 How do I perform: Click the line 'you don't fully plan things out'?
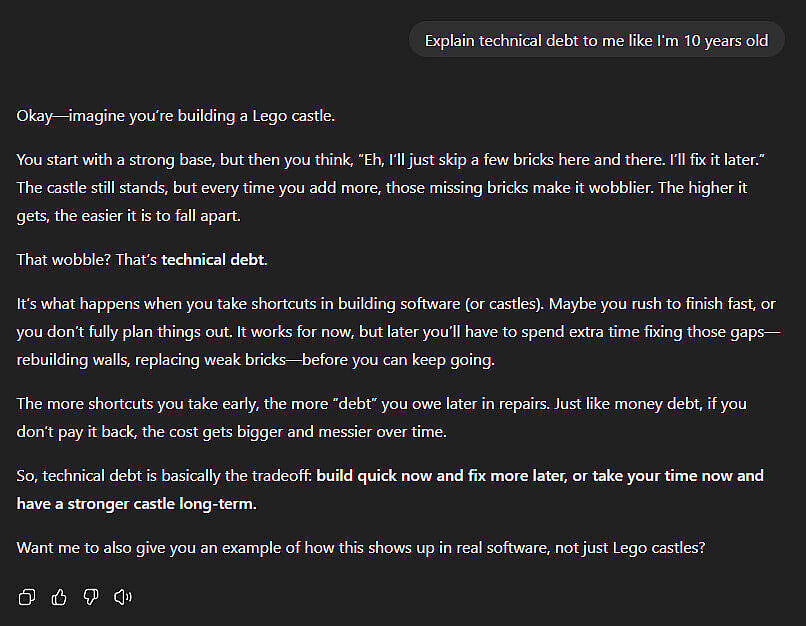[124, 332]
